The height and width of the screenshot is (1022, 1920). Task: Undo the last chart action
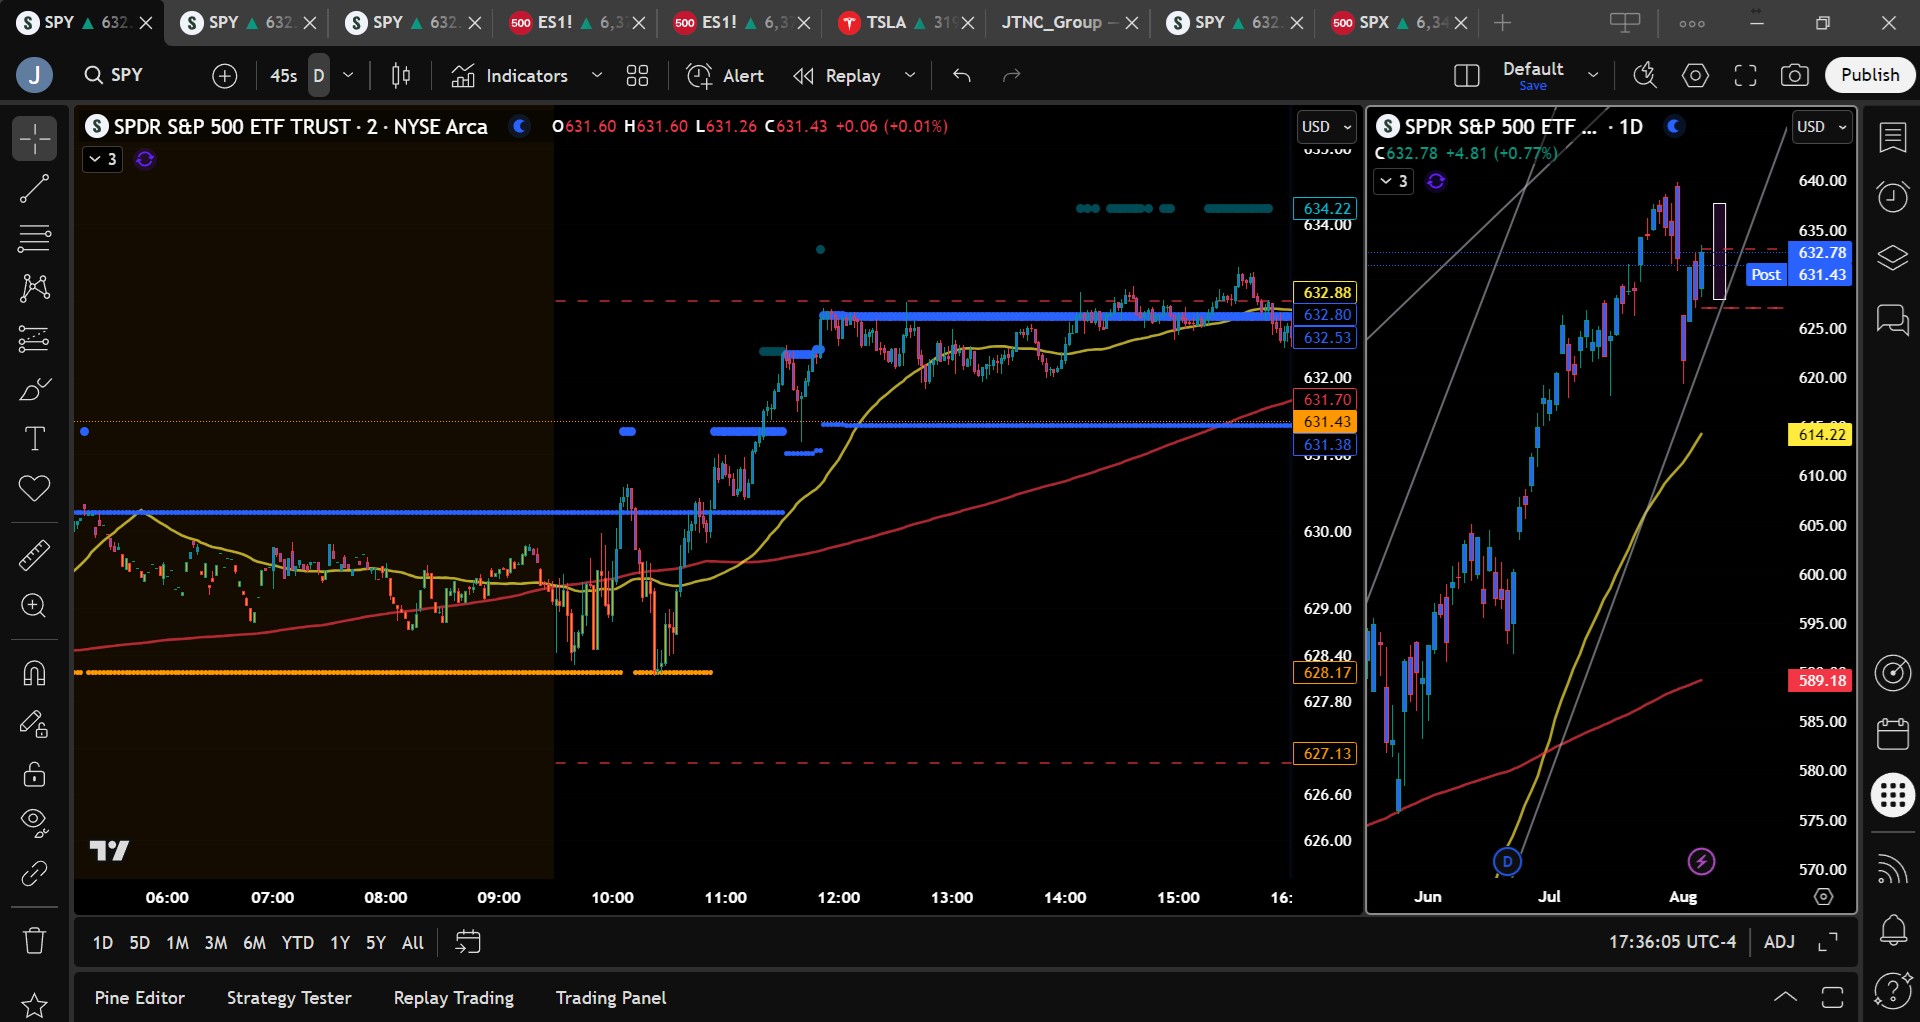(x=962, y=75)
